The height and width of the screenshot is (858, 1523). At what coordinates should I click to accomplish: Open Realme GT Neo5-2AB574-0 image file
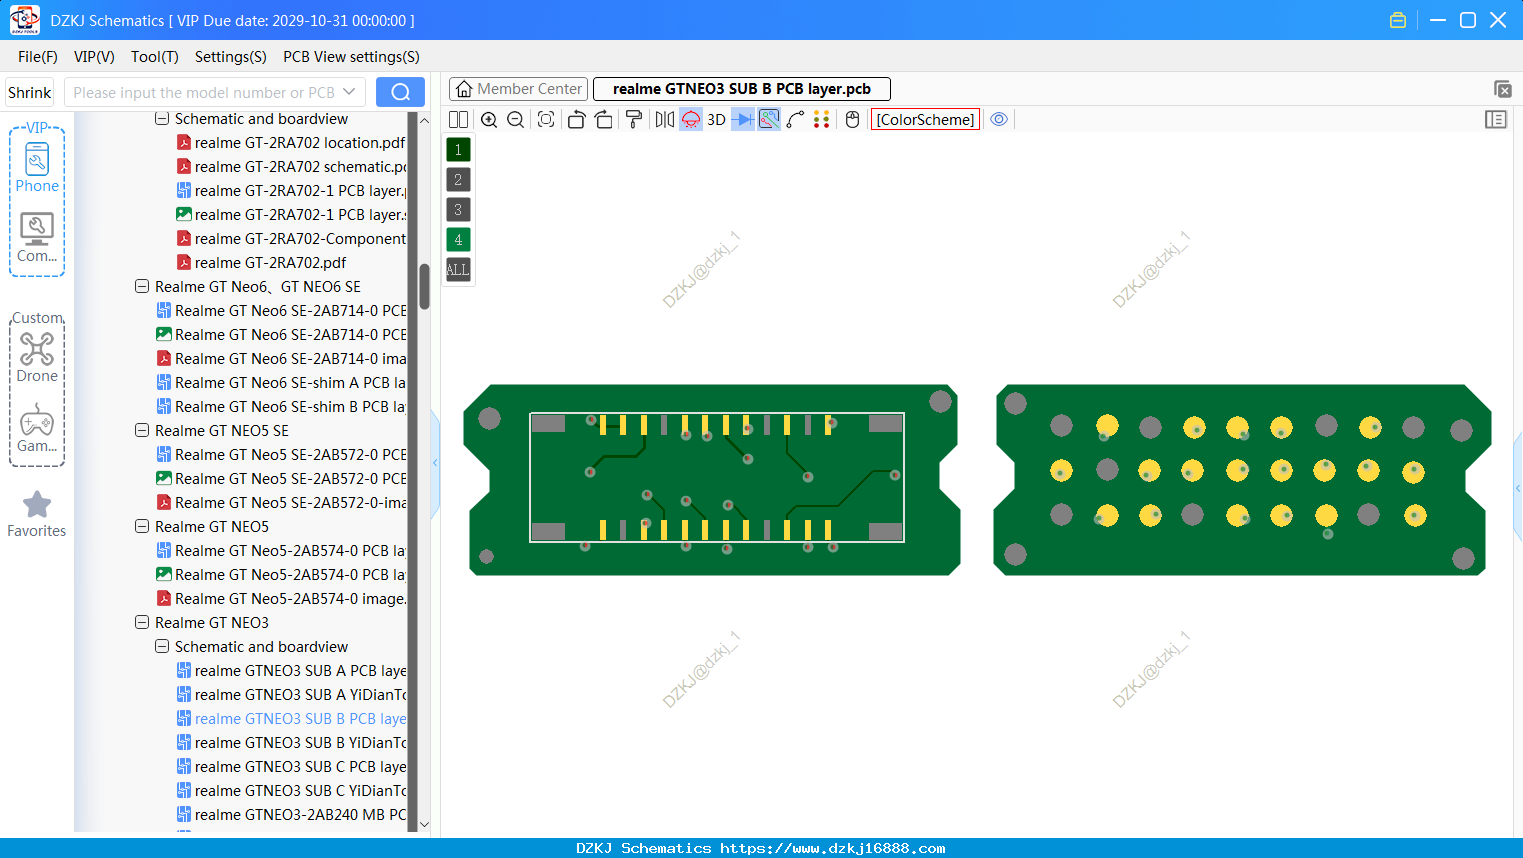[281, 598]
